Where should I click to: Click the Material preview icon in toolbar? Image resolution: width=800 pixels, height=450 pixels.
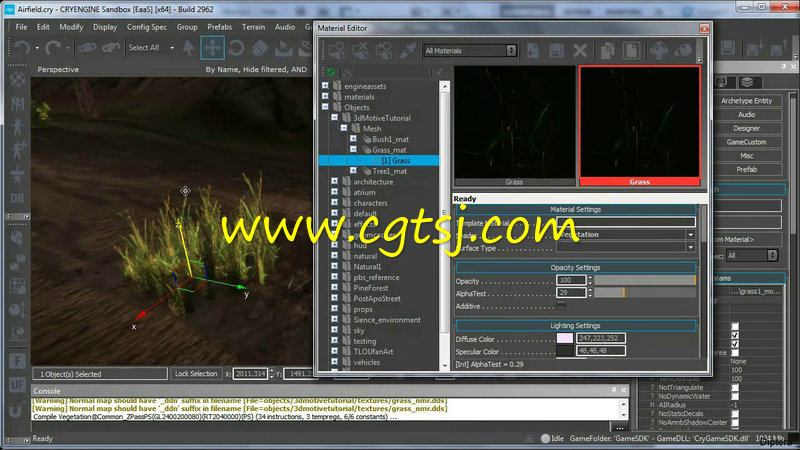coord(659,51)
